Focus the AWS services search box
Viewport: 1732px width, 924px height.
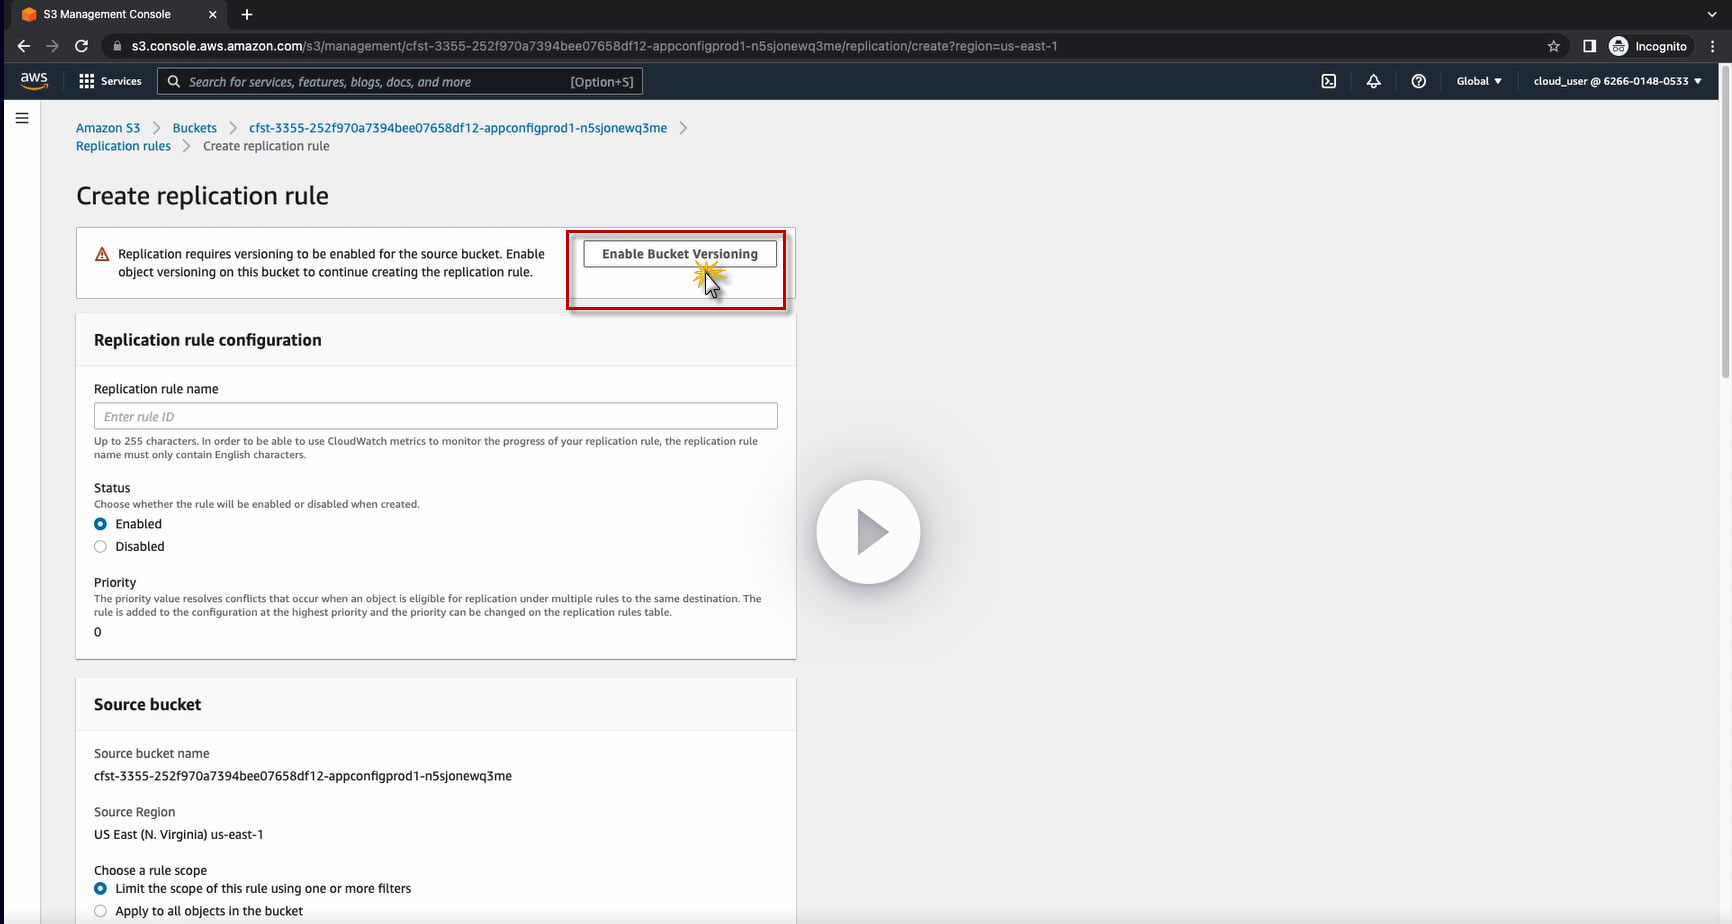tap(400, 82)
